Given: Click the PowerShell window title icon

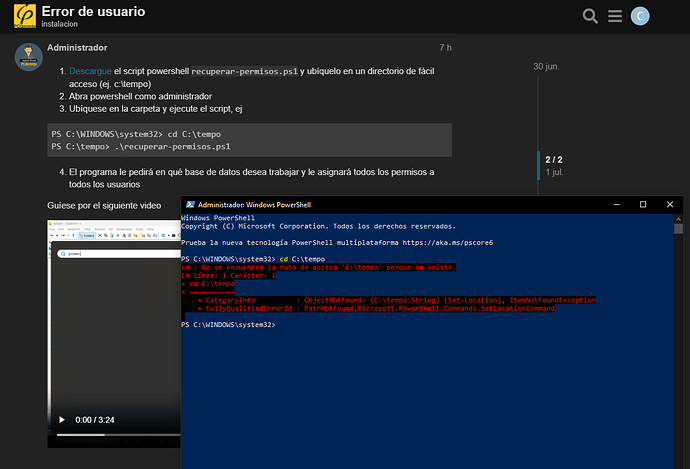Looking at the screenshot, I should pyautogui.click(x=190, y=205).
